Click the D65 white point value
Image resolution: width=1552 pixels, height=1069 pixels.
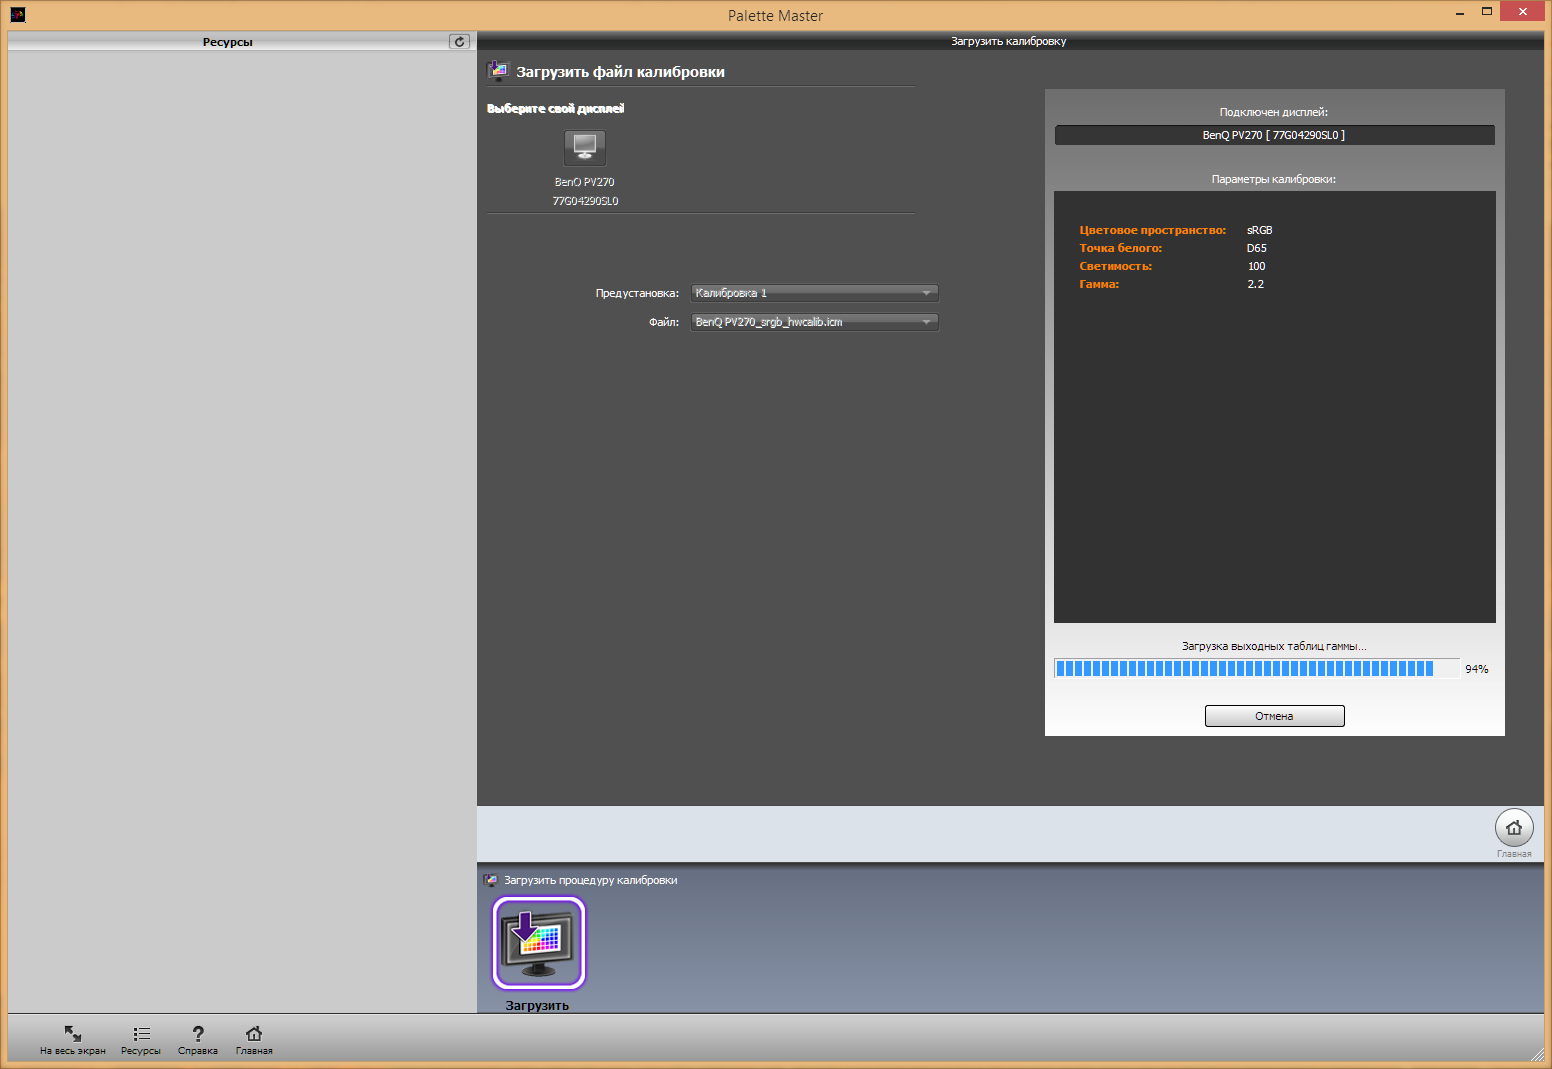tap(1256, 248)
